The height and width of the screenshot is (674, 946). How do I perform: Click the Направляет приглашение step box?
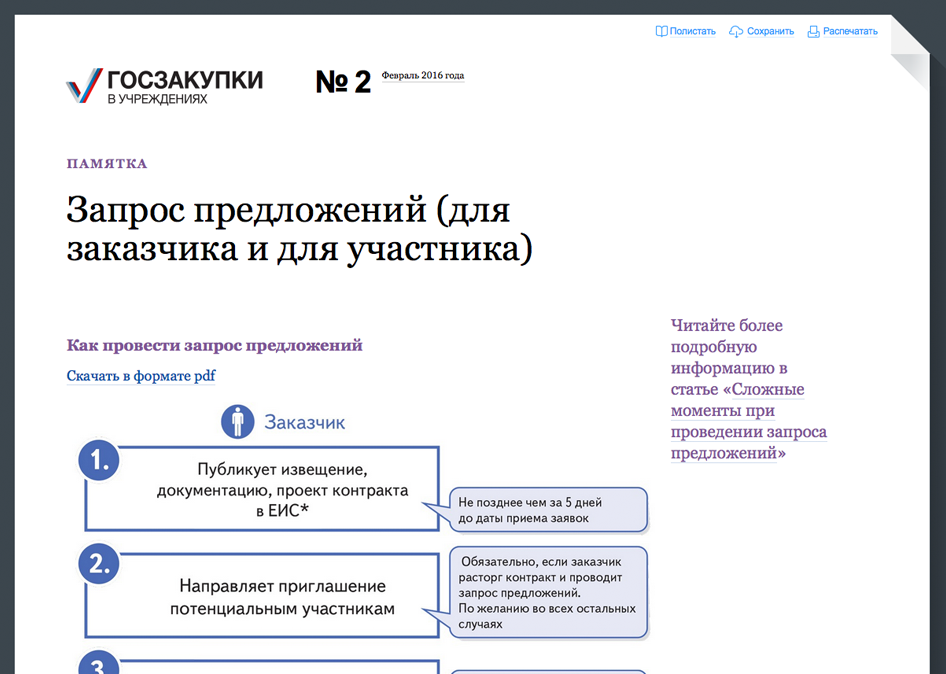[282, 597]
